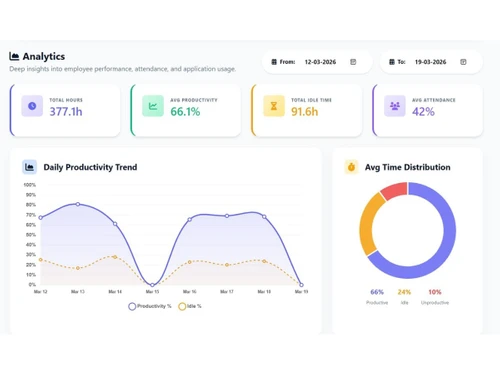Image resolution: width=500 pixels, height=375 pixels.
Task: Click the Mar 13 idle data point
Action: coord(78,268)
